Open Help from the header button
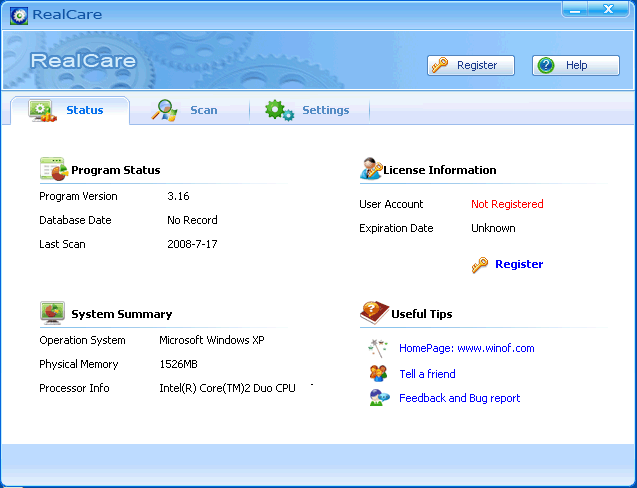Image resolution: width=637 pixels, height=488 pixels. (x=576, y=65)
